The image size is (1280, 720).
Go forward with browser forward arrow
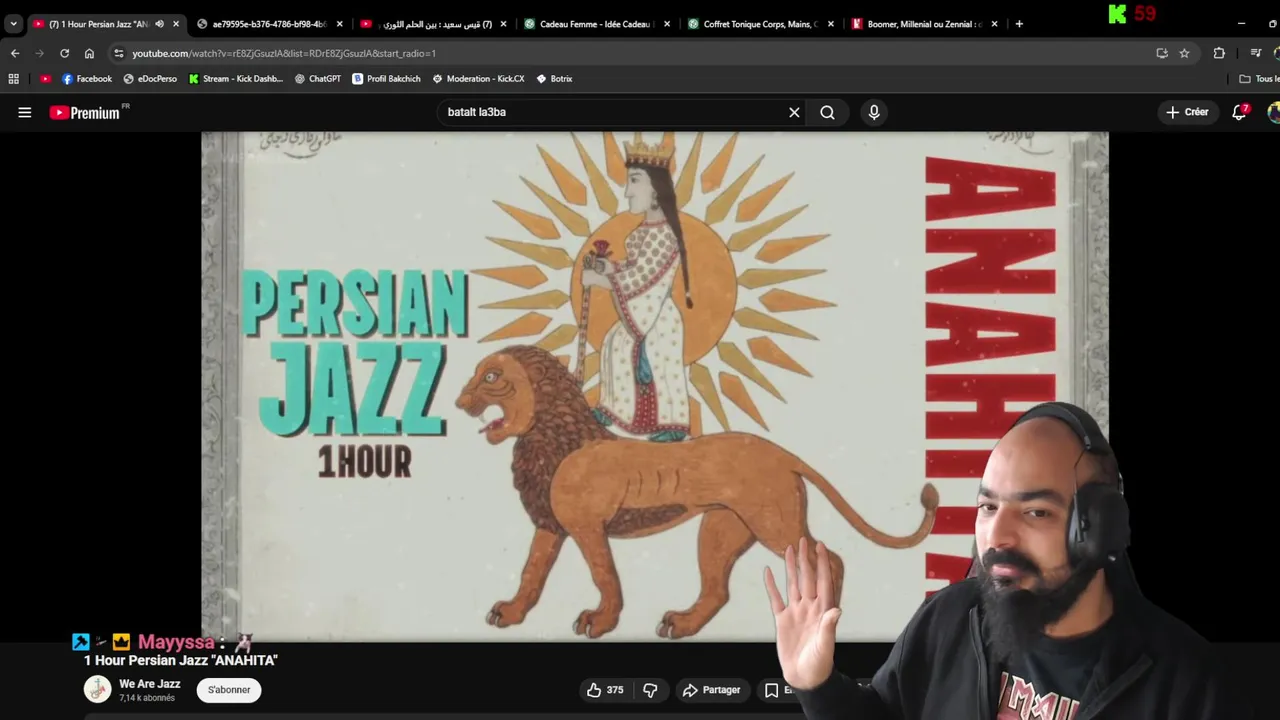tap(40, 53)
